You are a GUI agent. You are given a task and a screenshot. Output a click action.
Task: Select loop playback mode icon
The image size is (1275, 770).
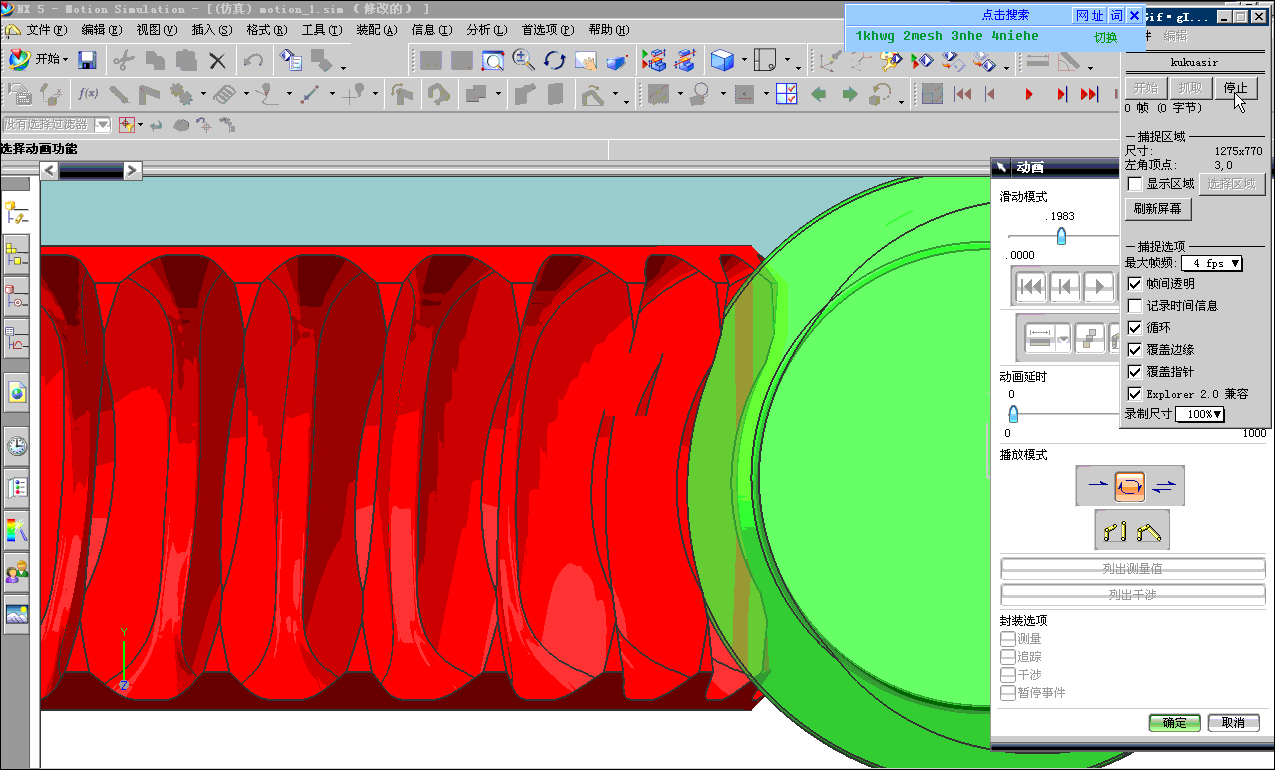pos(1130,486)
